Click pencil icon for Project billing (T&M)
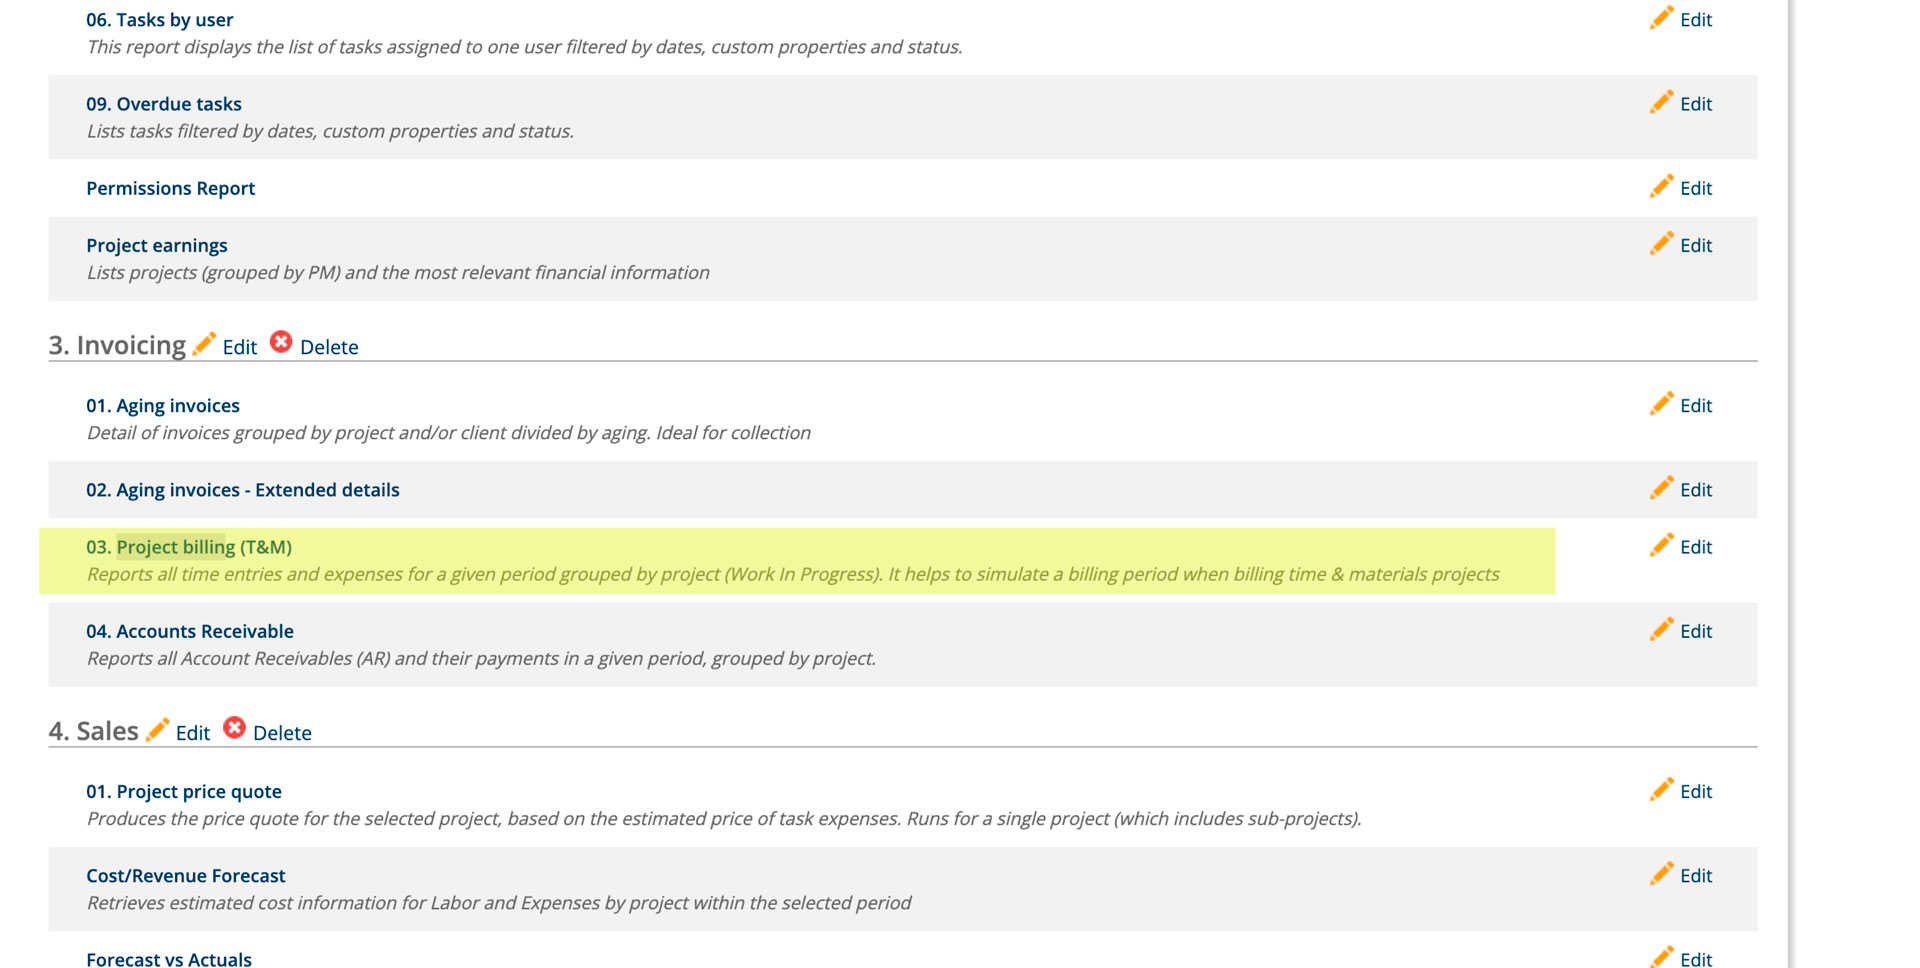The width and height of the screenshot is (1920, 968). [1661, 545]
